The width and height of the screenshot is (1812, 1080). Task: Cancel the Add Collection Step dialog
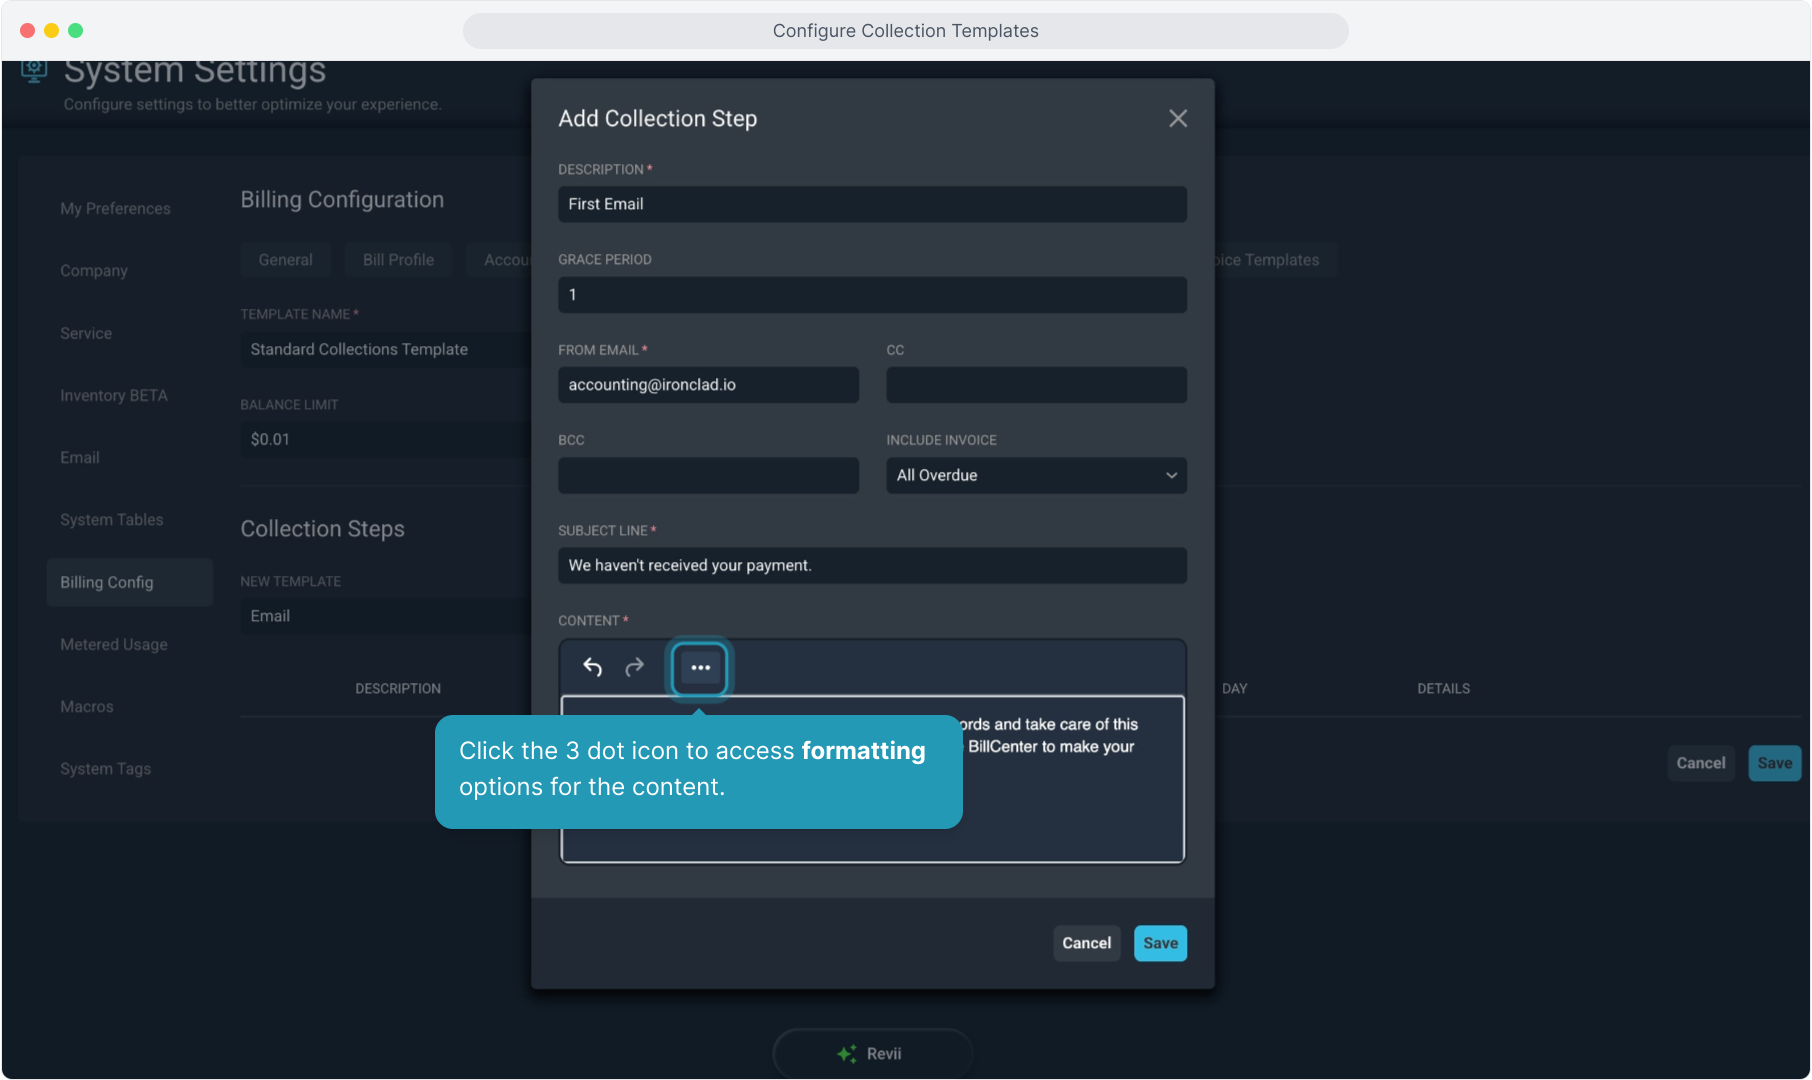(x=1086, y=943)
